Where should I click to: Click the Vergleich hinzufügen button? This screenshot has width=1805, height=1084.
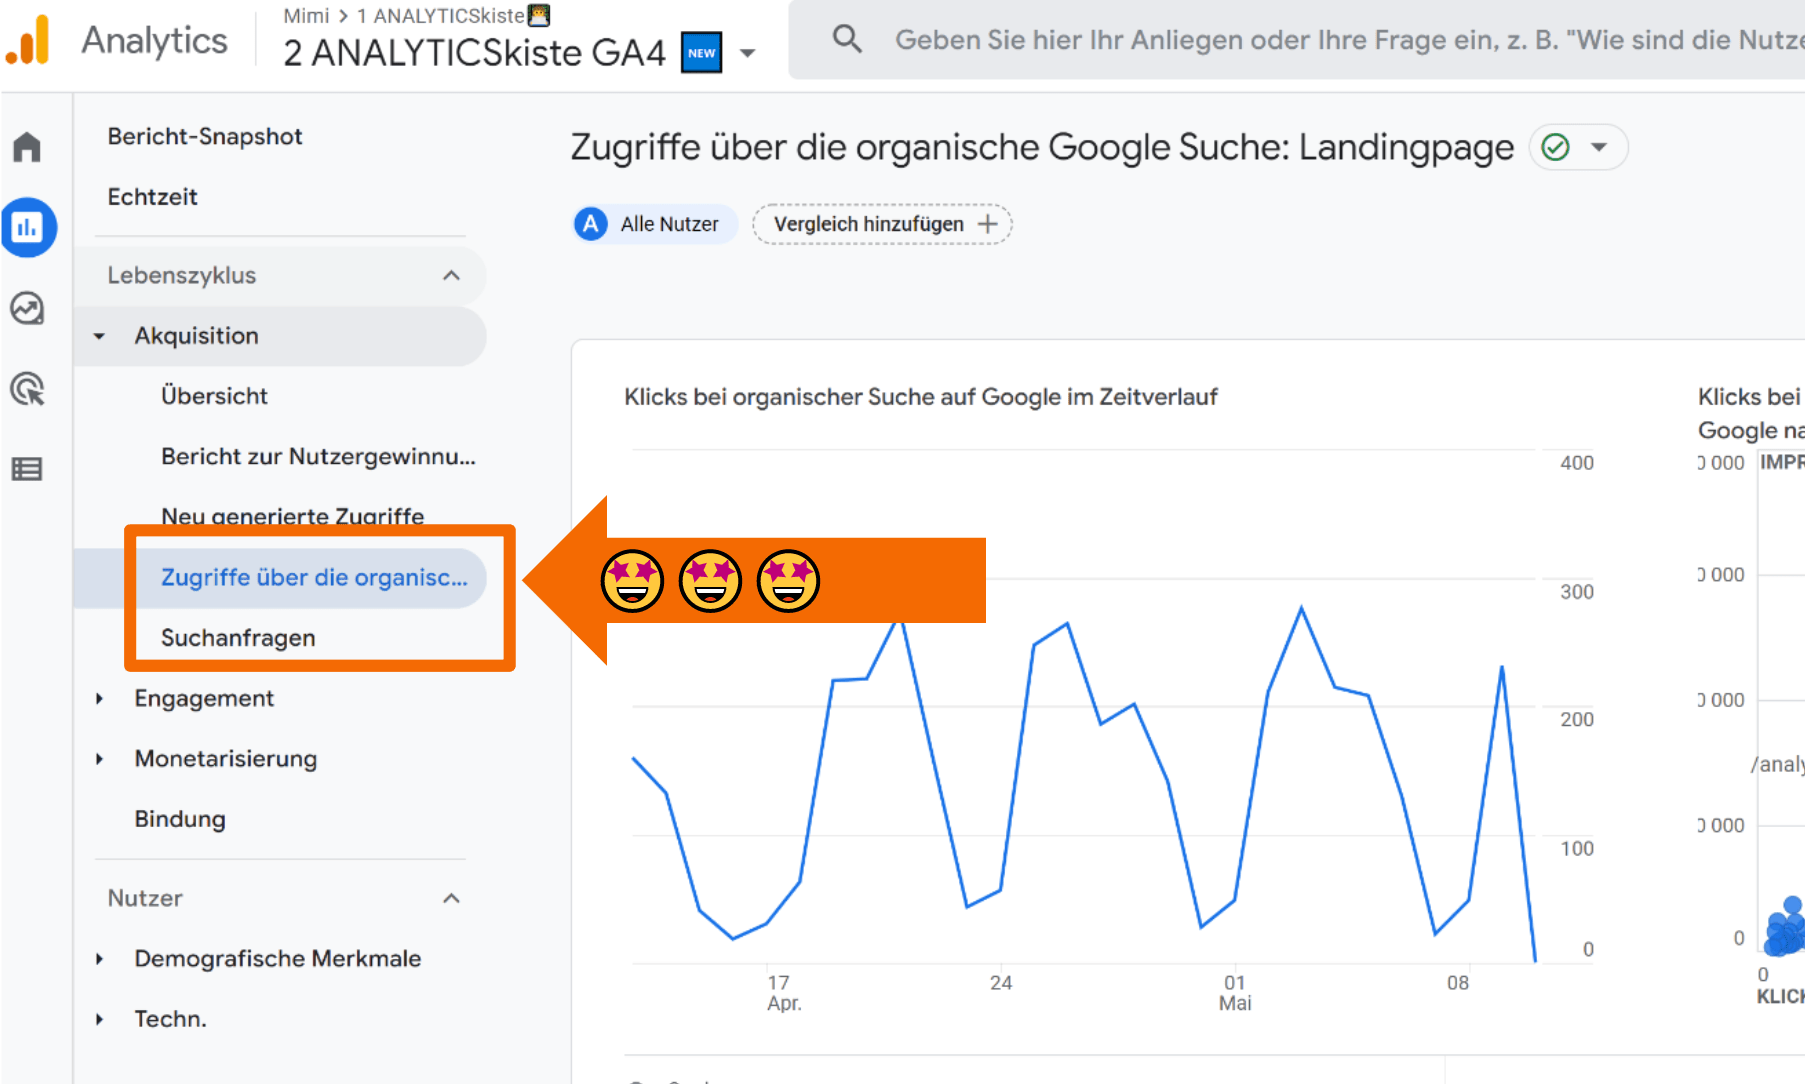tap(882, 223)
